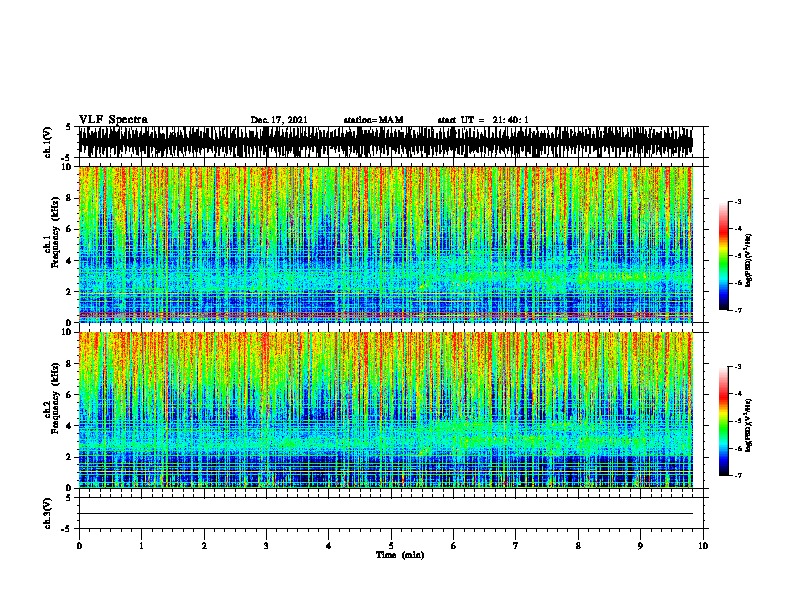Click the 'ch.3(V)' axis label
Viewport: 792px width, 612px height.
(47, 513)
